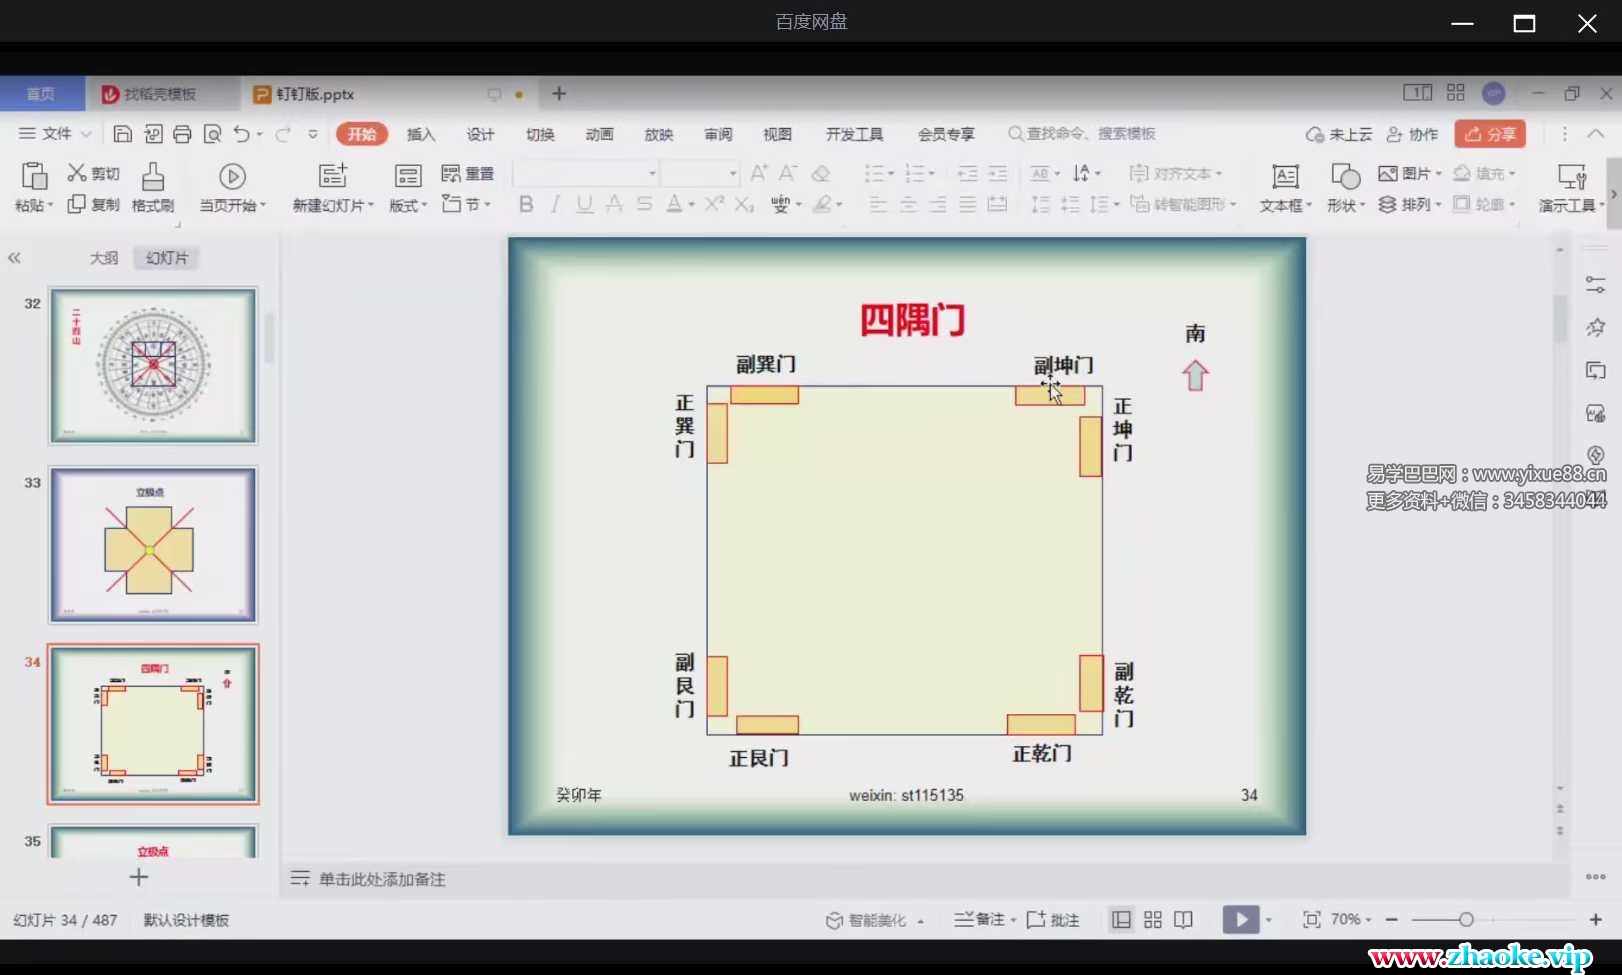Open the Shapes (形状) tool
Screen dimensions: 1622x975
[1345, 178]
